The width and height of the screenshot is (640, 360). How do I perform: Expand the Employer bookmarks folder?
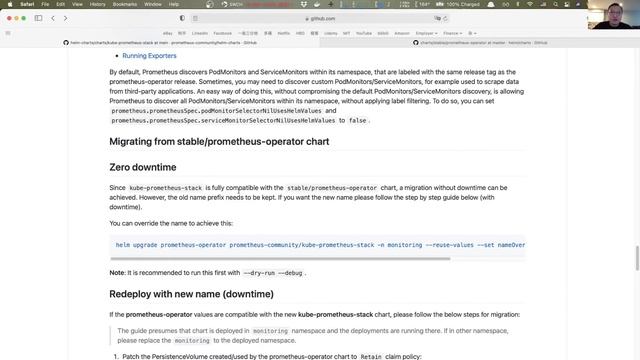(x=426, y=33)
